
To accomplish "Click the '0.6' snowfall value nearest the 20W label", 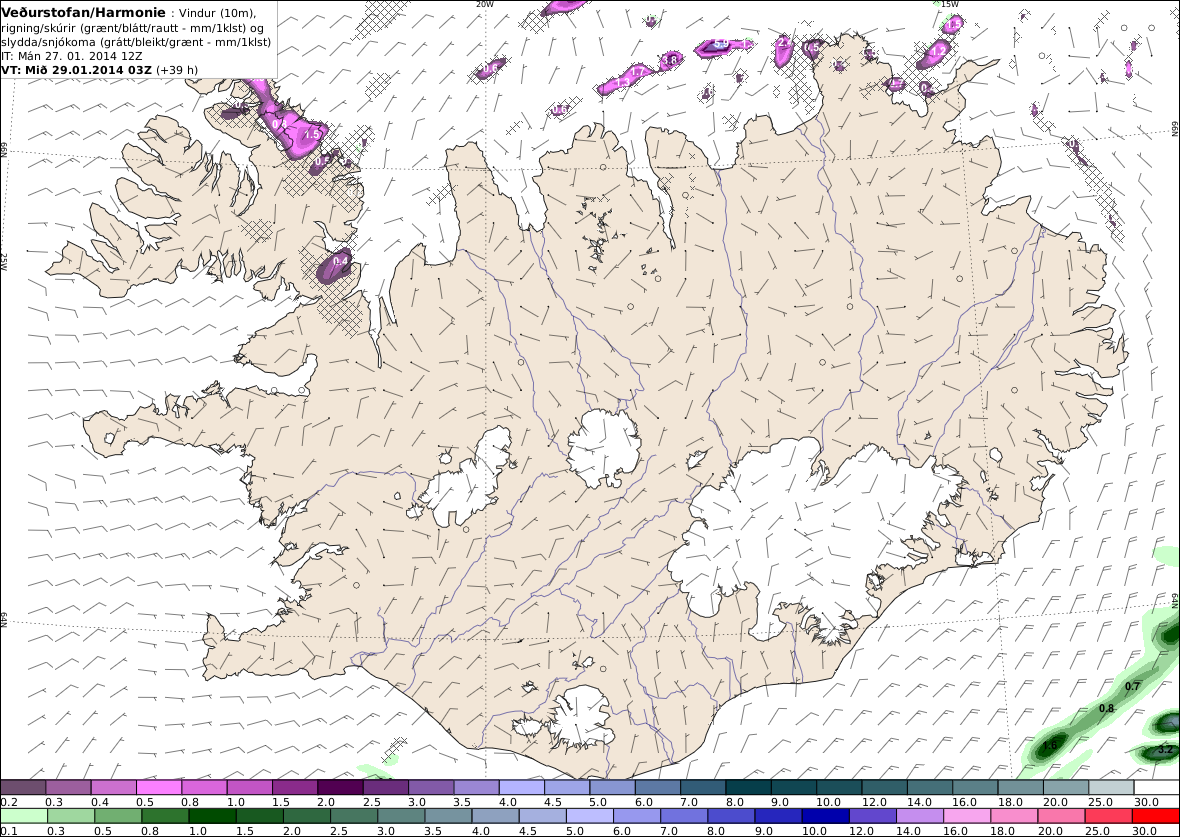I will (490, 68).
